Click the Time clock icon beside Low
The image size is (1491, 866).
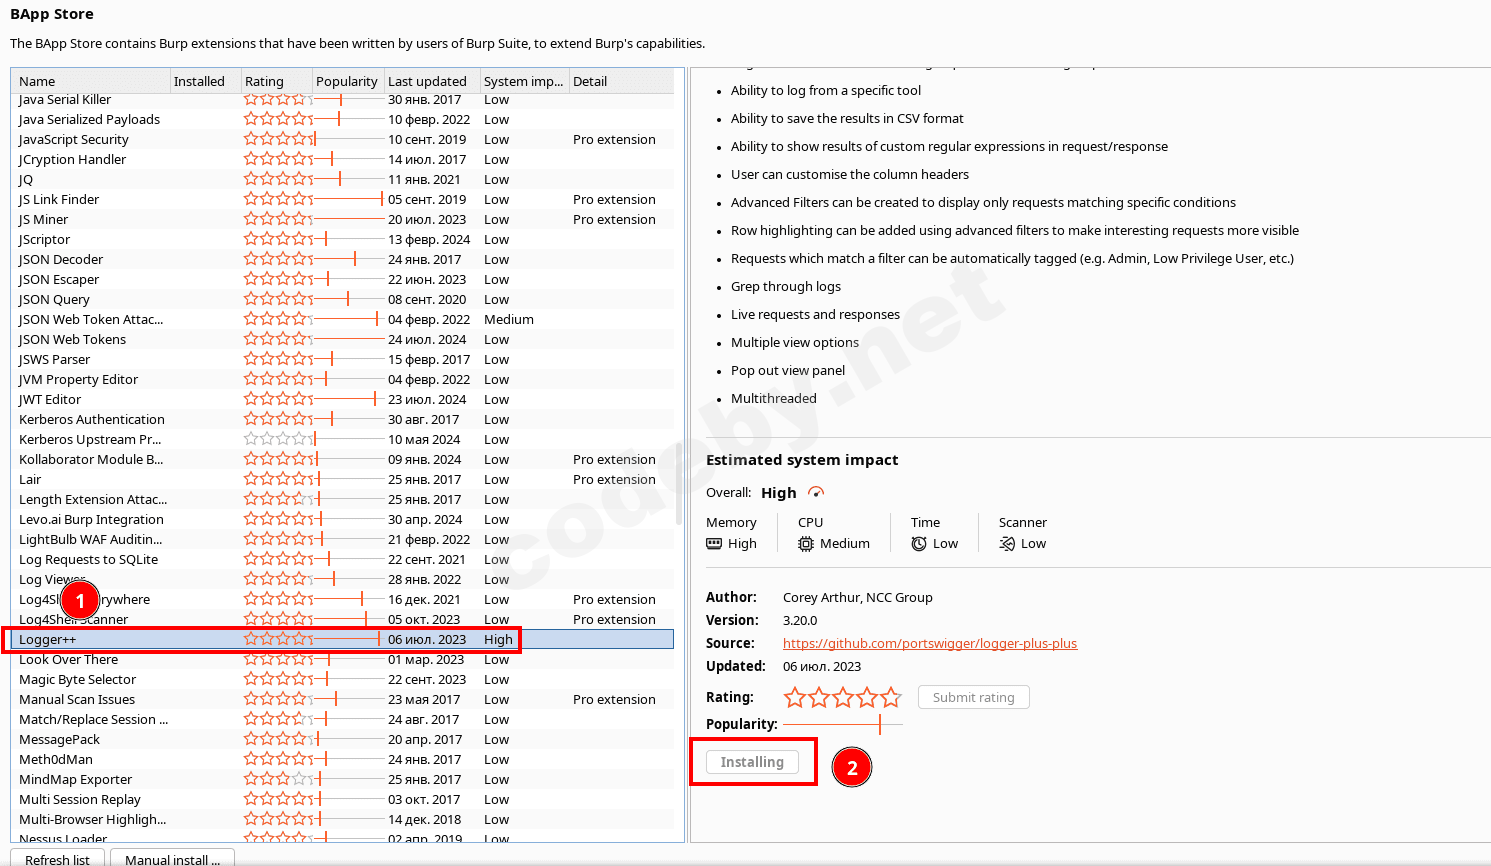click(919, 544)
